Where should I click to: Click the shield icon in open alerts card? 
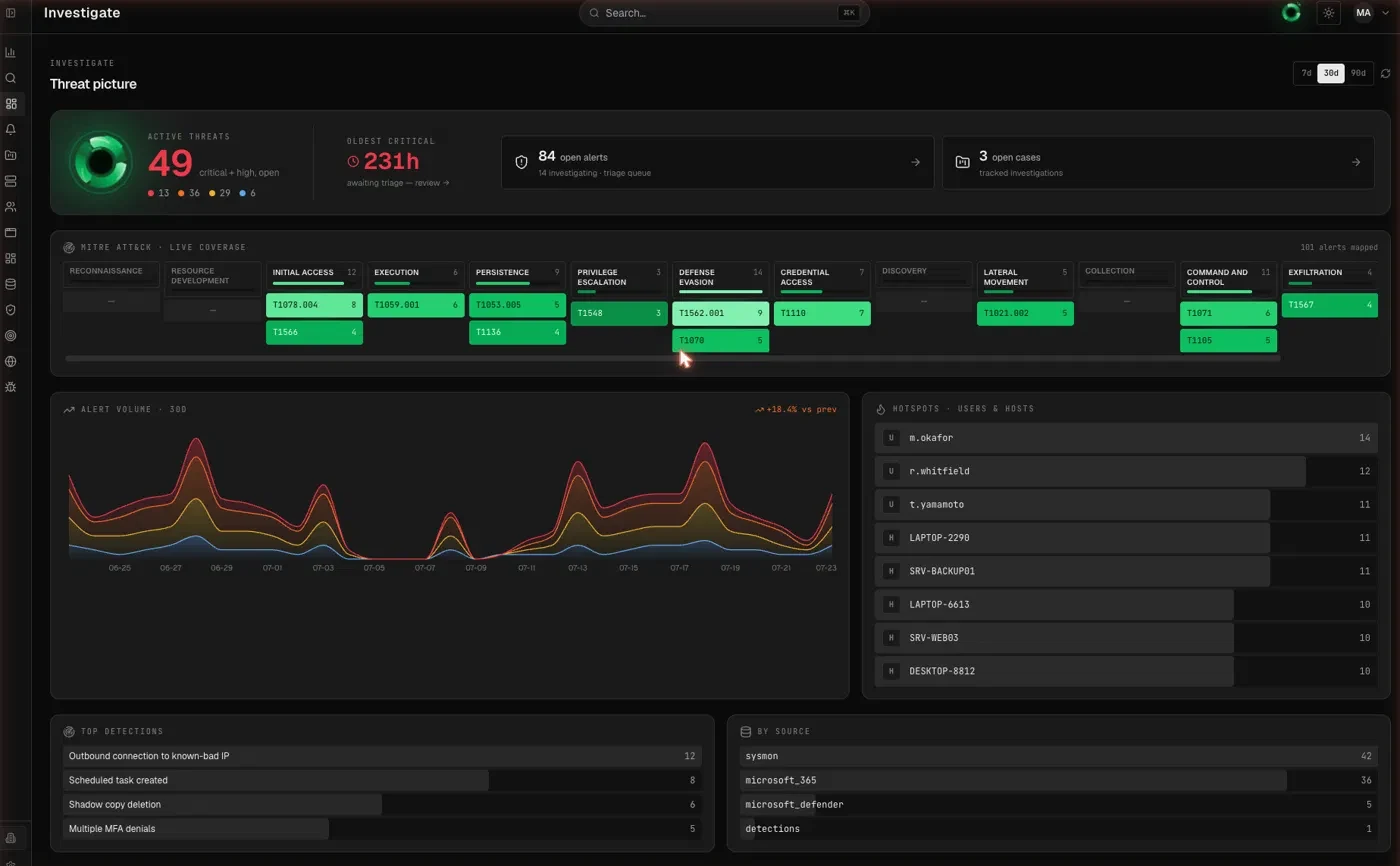521,162
